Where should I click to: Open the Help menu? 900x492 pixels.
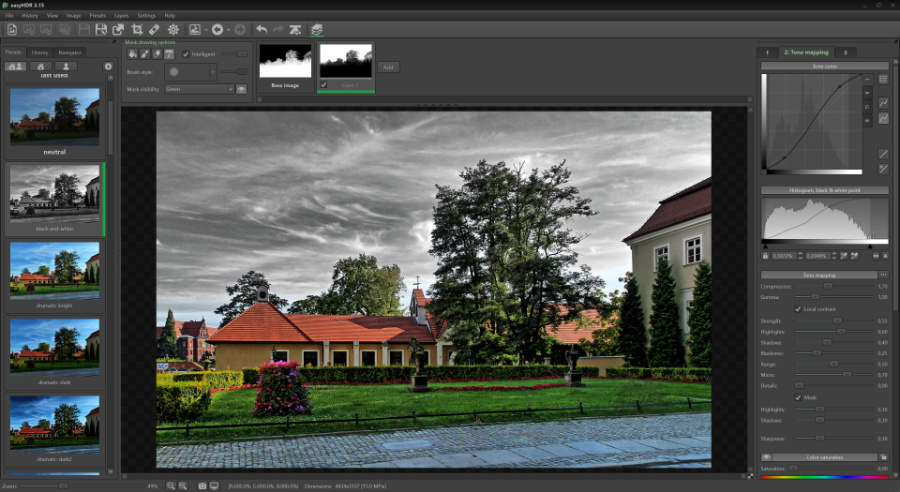[x=170, y=16]
